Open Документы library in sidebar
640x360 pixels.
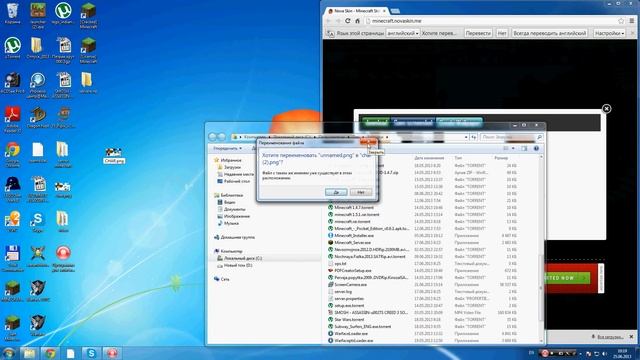coord(231,209)
